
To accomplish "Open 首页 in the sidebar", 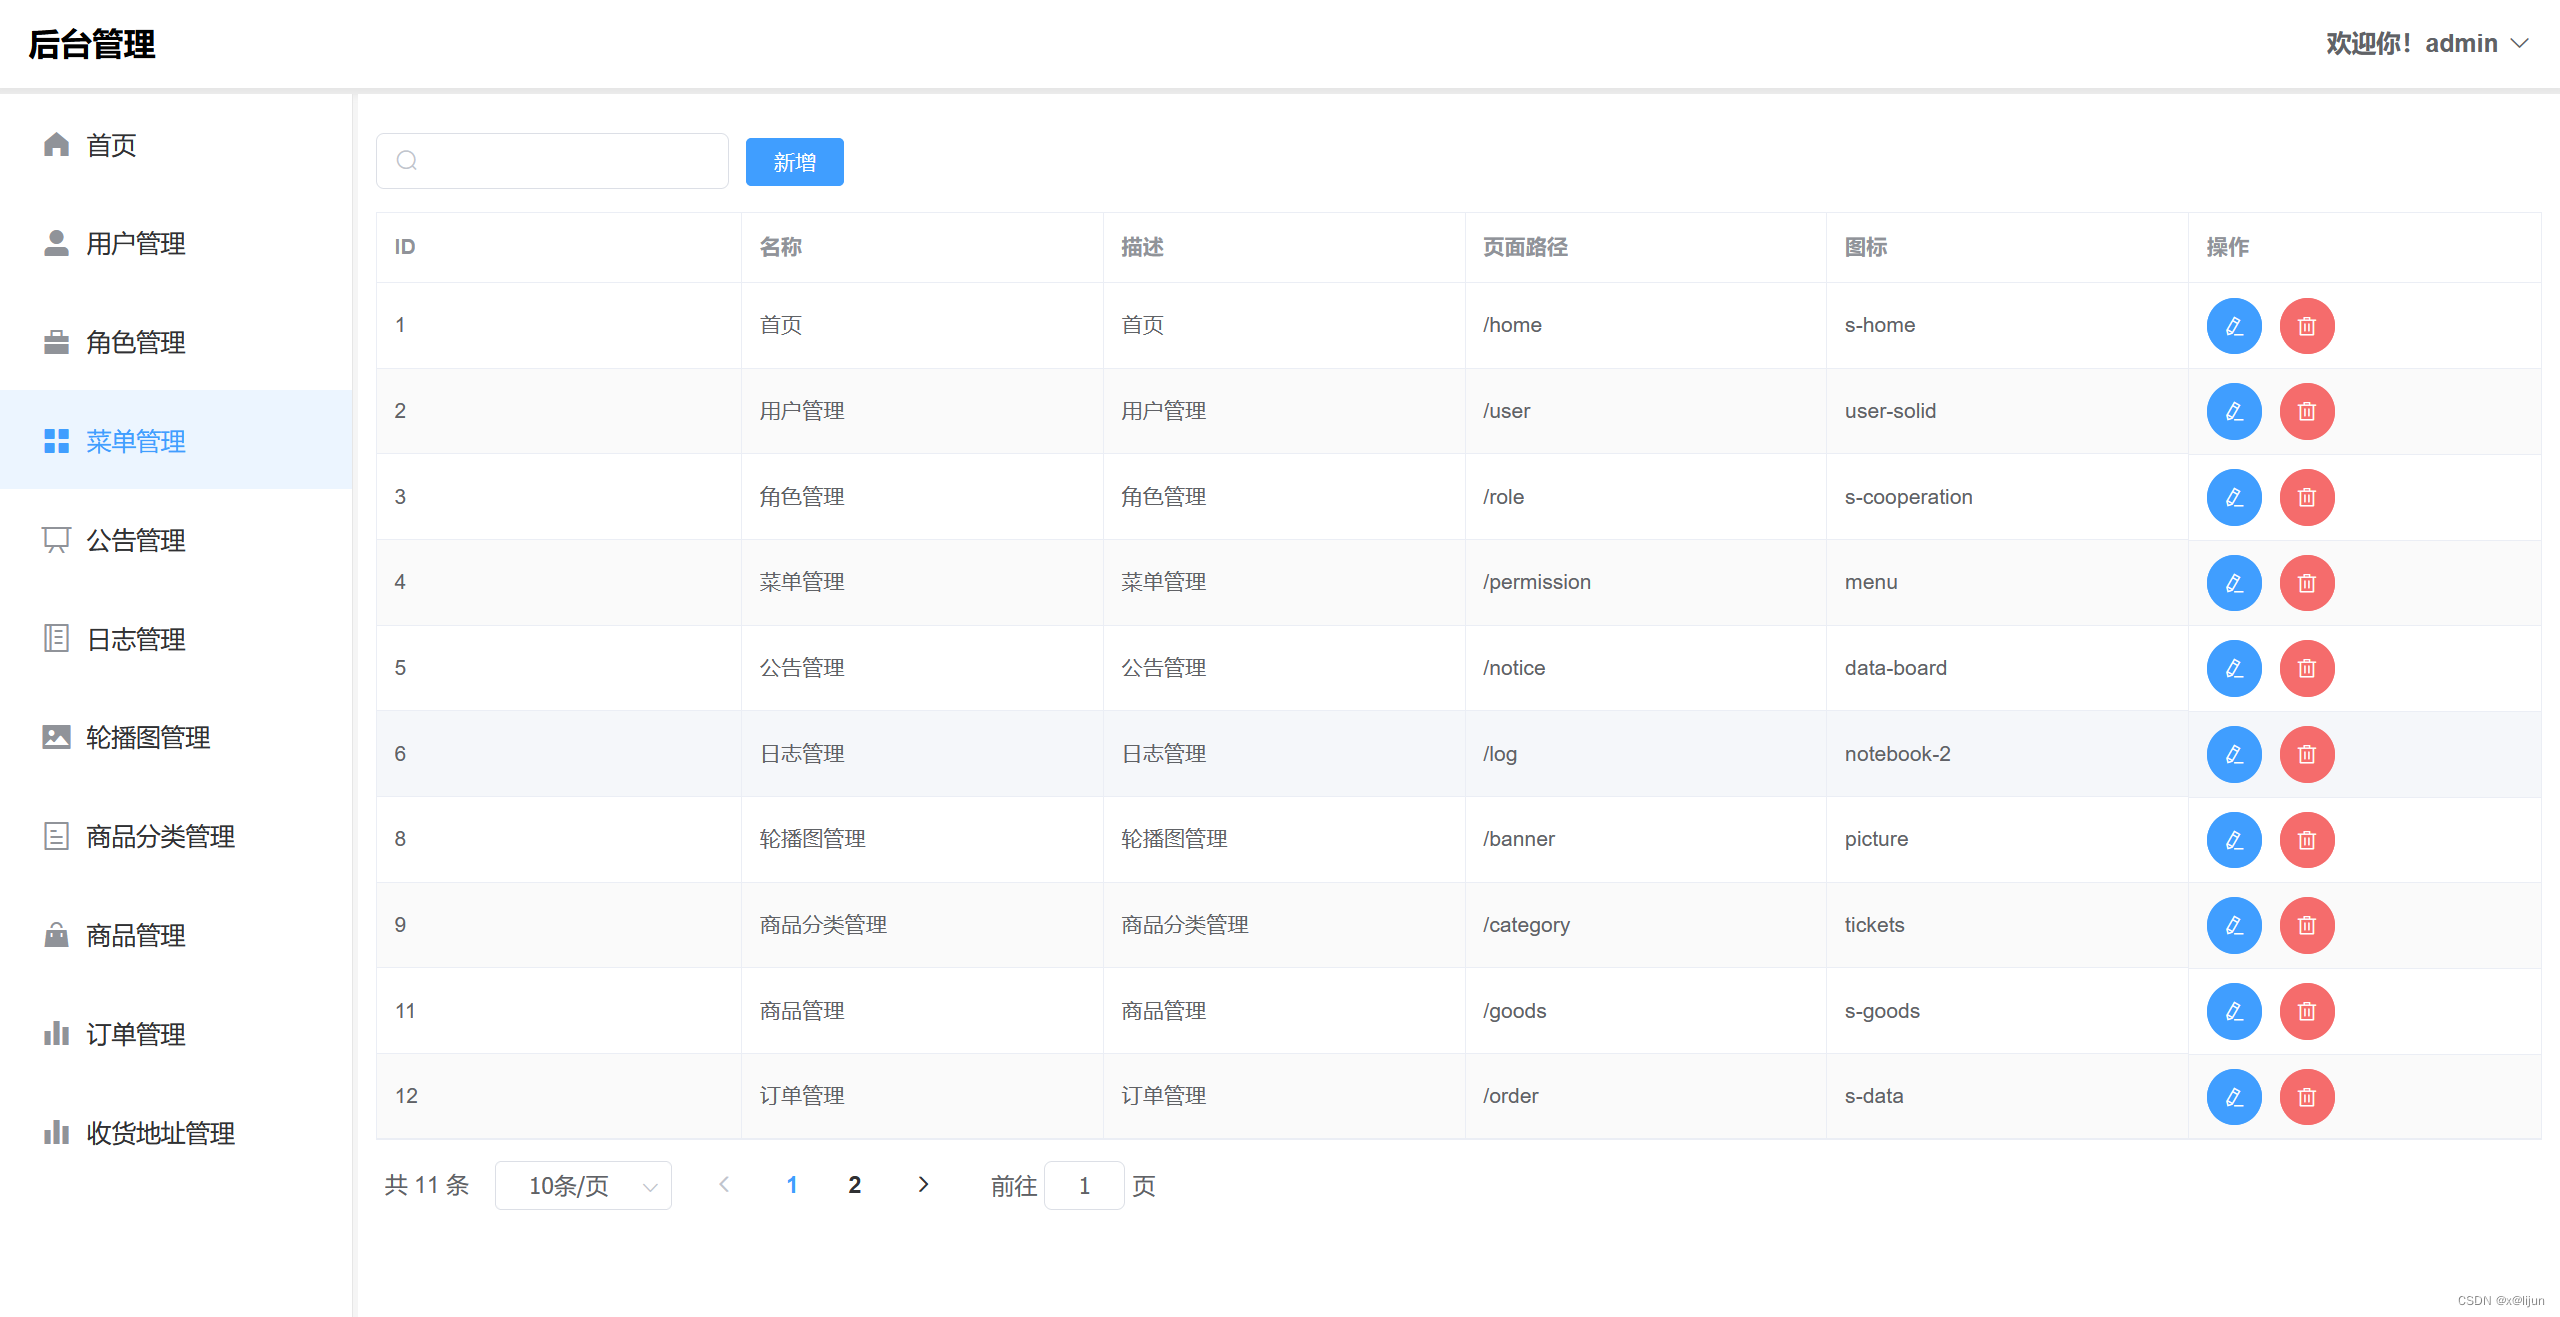I will [176, 145].
